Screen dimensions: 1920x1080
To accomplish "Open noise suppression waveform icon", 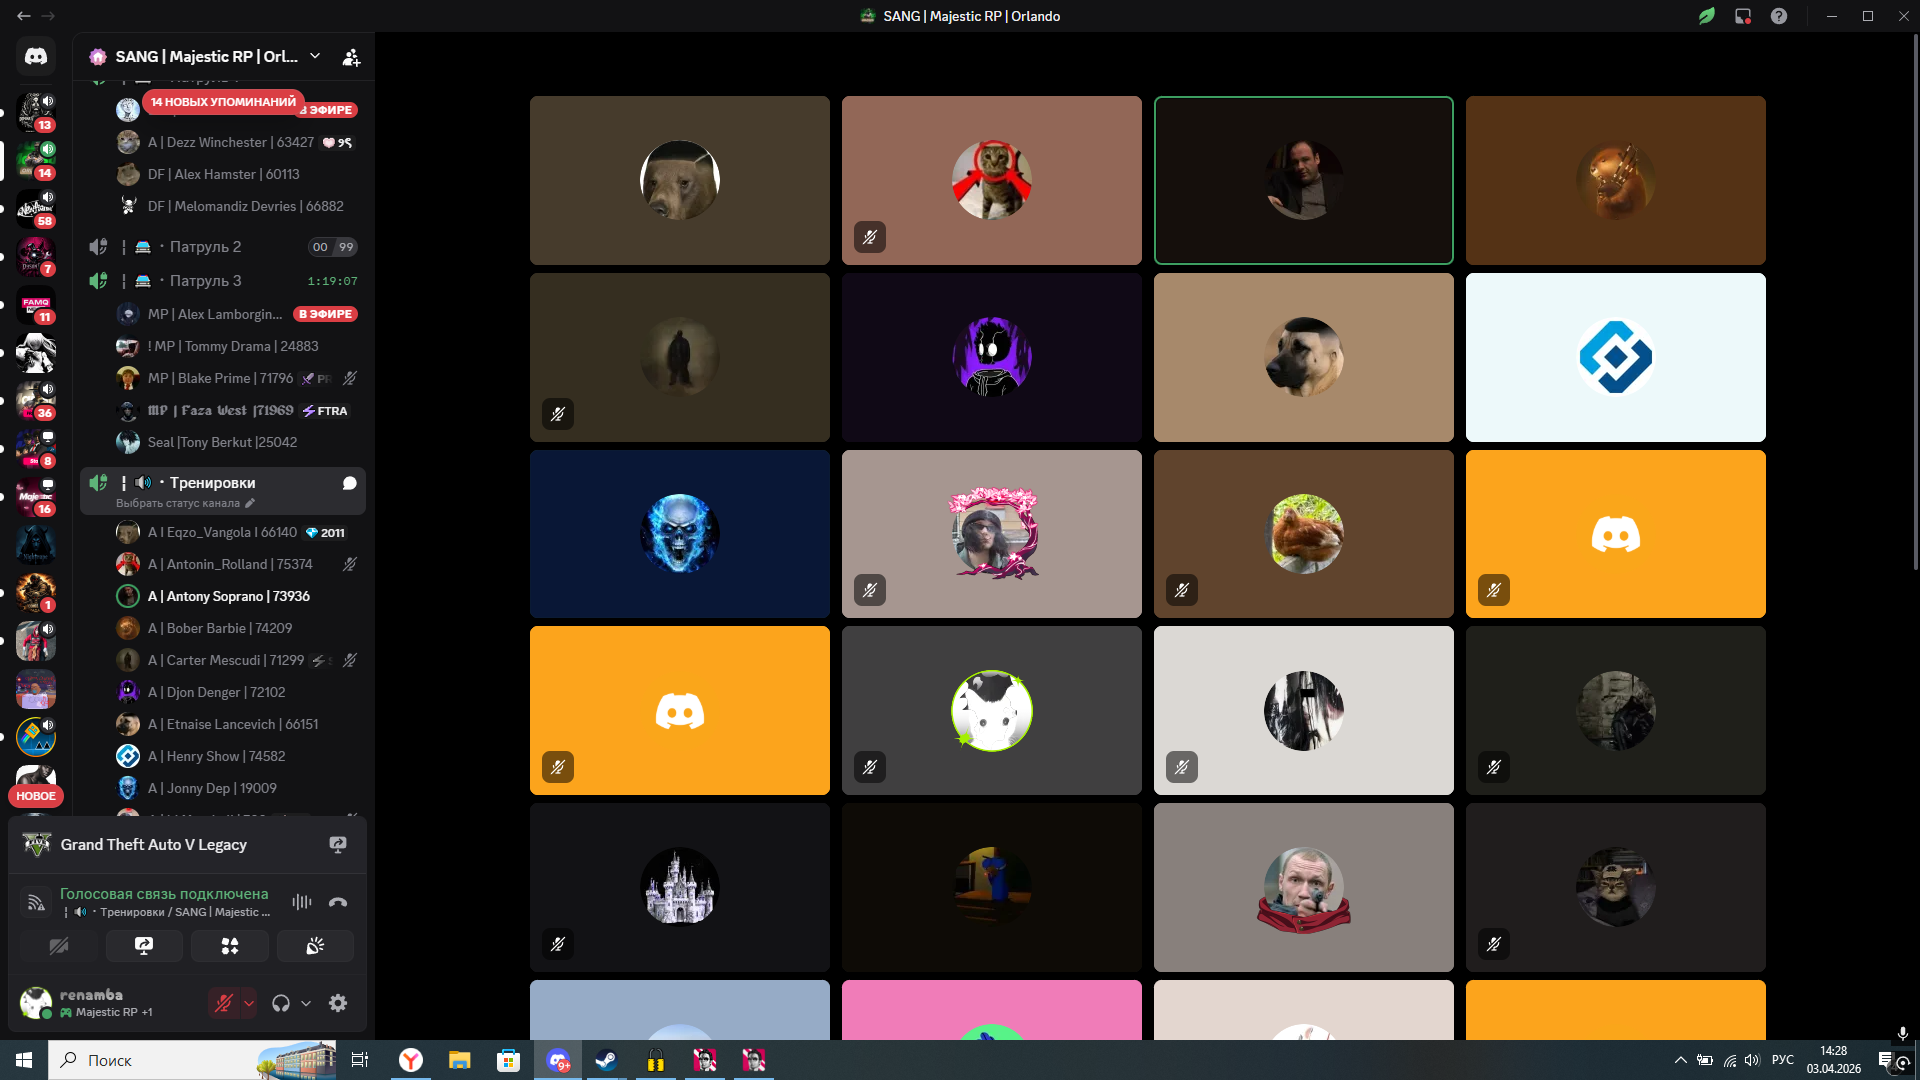I will tap(301, 902).
